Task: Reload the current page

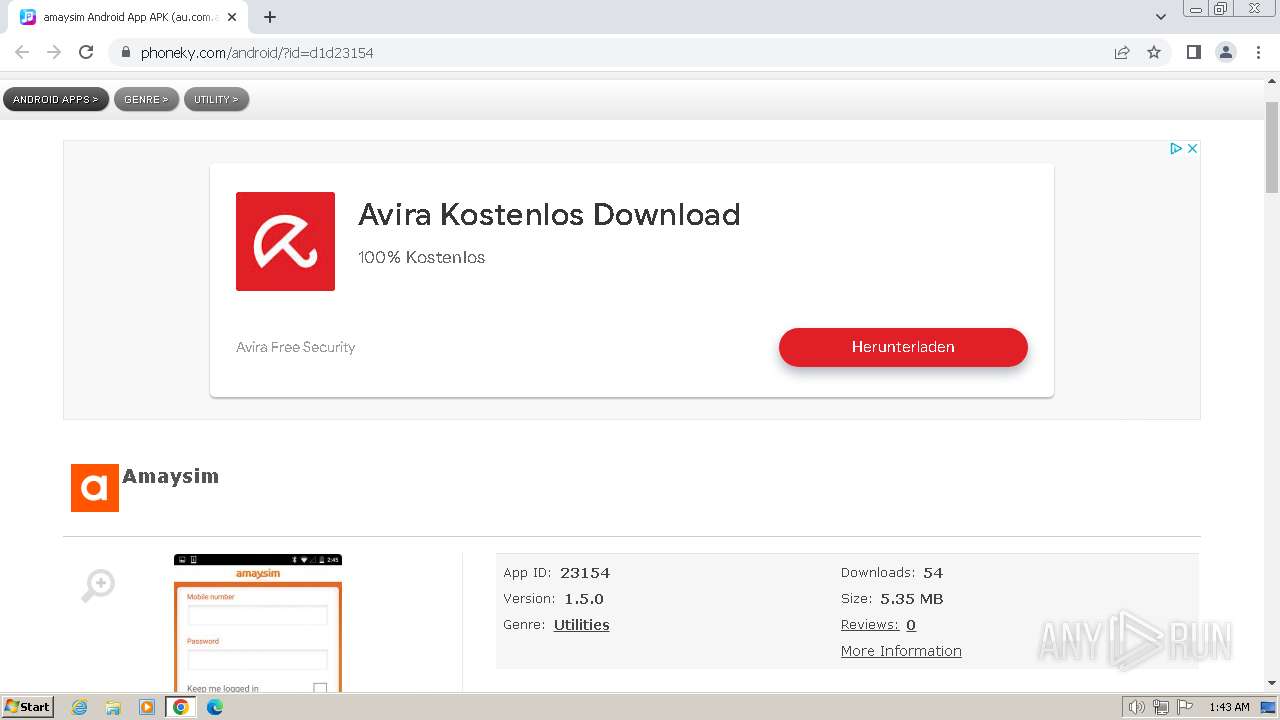Action: 86,52
